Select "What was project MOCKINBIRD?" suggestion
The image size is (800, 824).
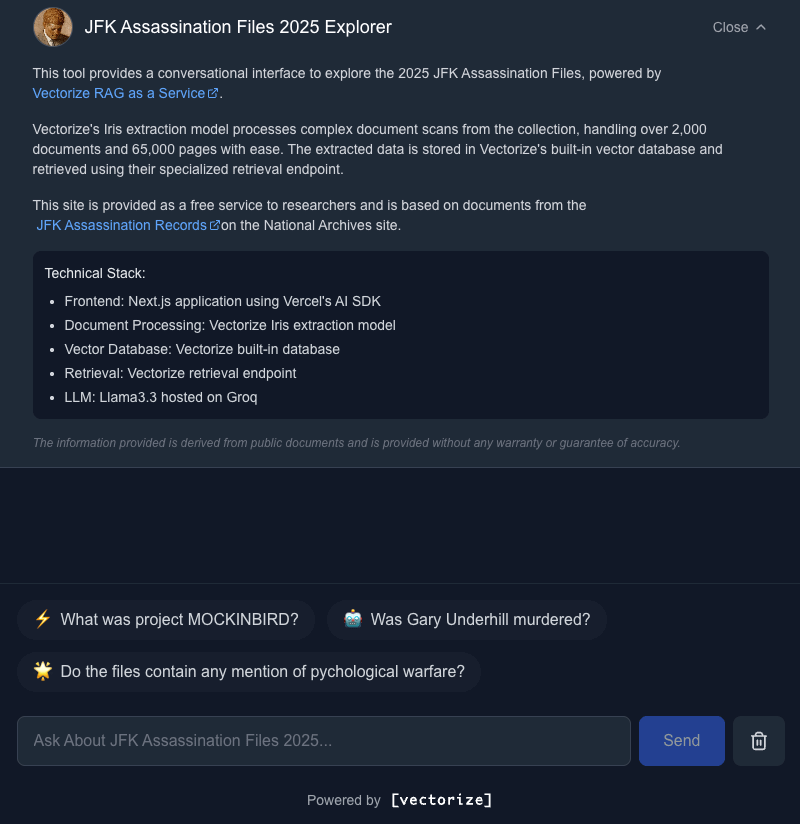[x=179, y=619]
